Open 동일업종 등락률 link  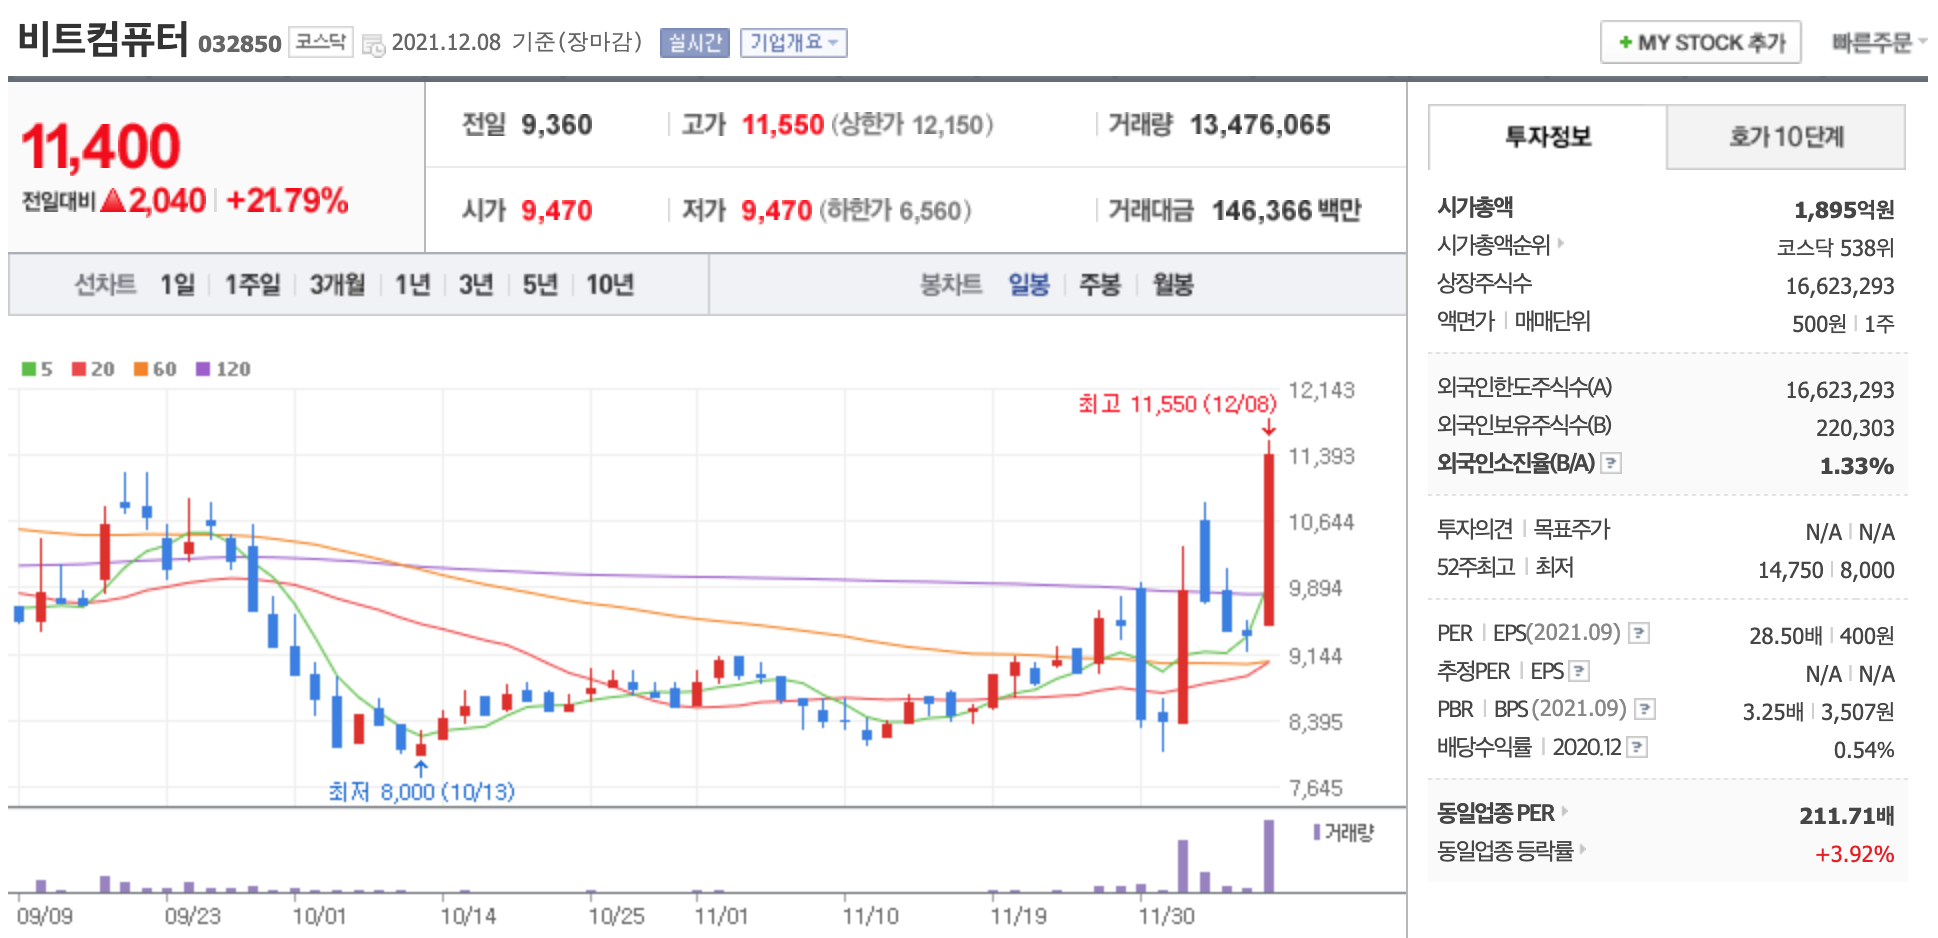[x=1505, y=851]
